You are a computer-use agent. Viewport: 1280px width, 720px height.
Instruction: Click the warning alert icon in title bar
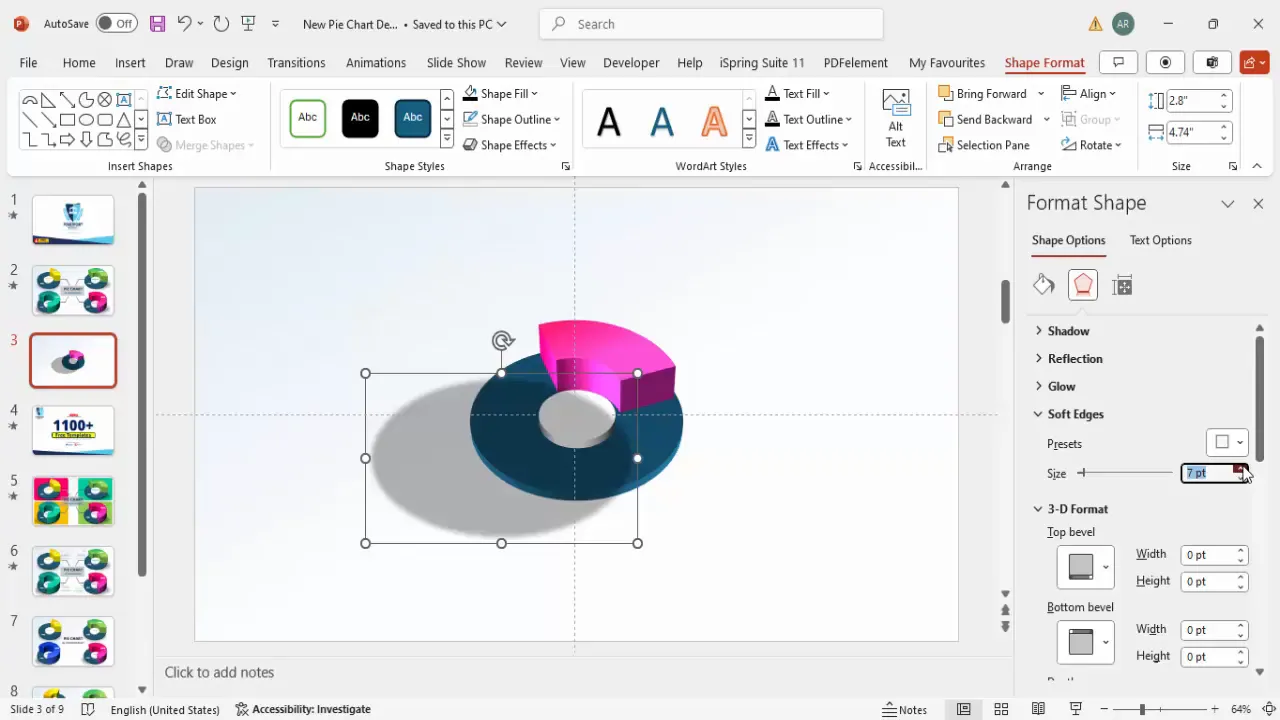(1096, 23)
